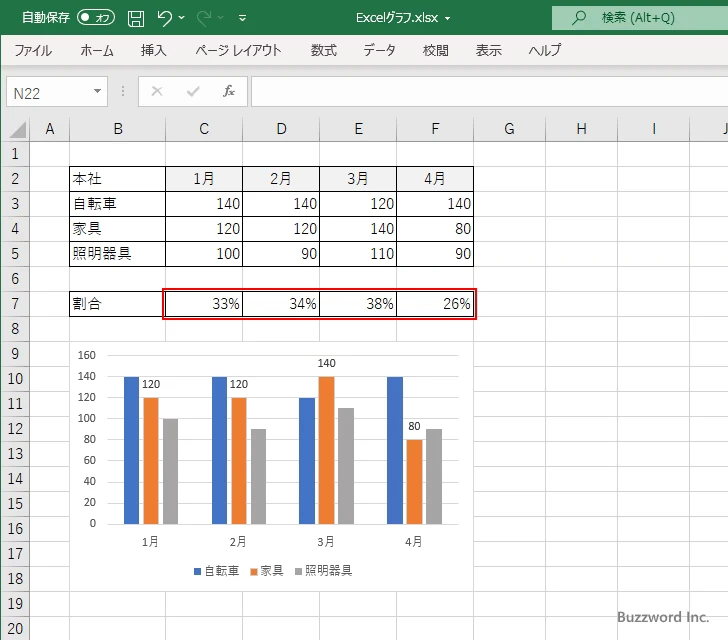Viewport: 728px width, 640px height.
Task: Select column A header
Action: 50,129
